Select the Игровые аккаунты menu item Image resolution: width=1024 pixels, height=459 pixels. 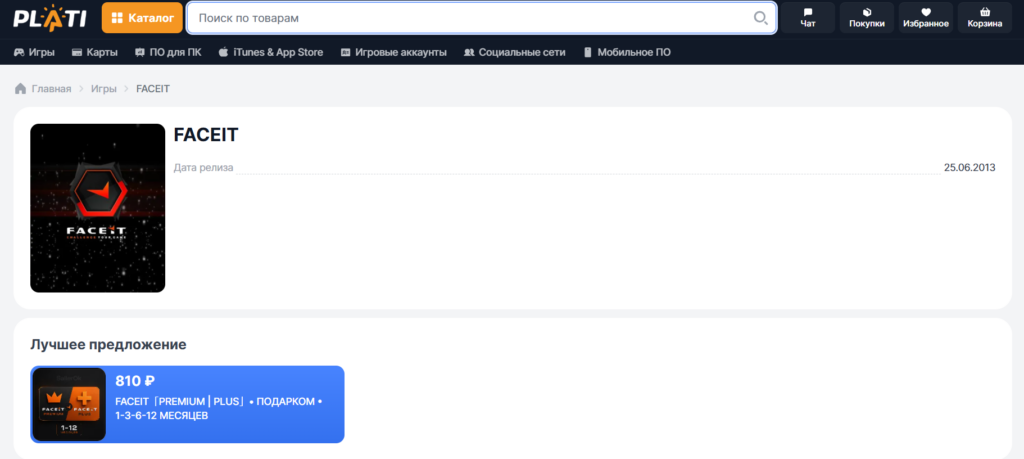pos(394,52)
